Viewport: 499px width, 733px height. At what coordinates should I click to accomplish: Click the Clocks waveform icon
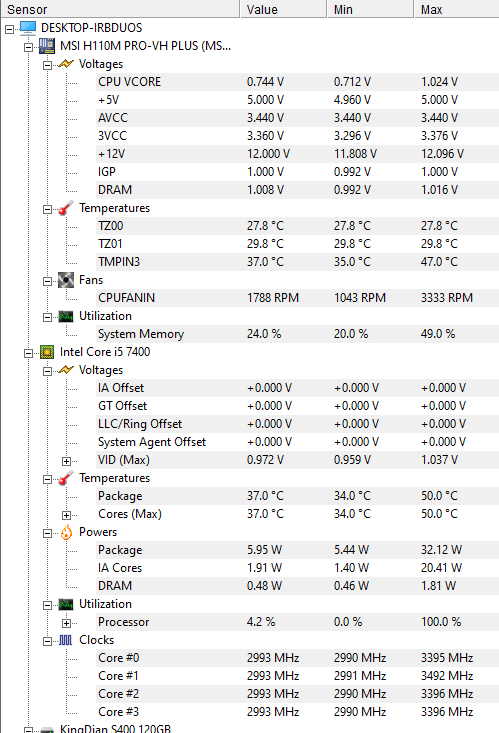[x=66, y=640]
